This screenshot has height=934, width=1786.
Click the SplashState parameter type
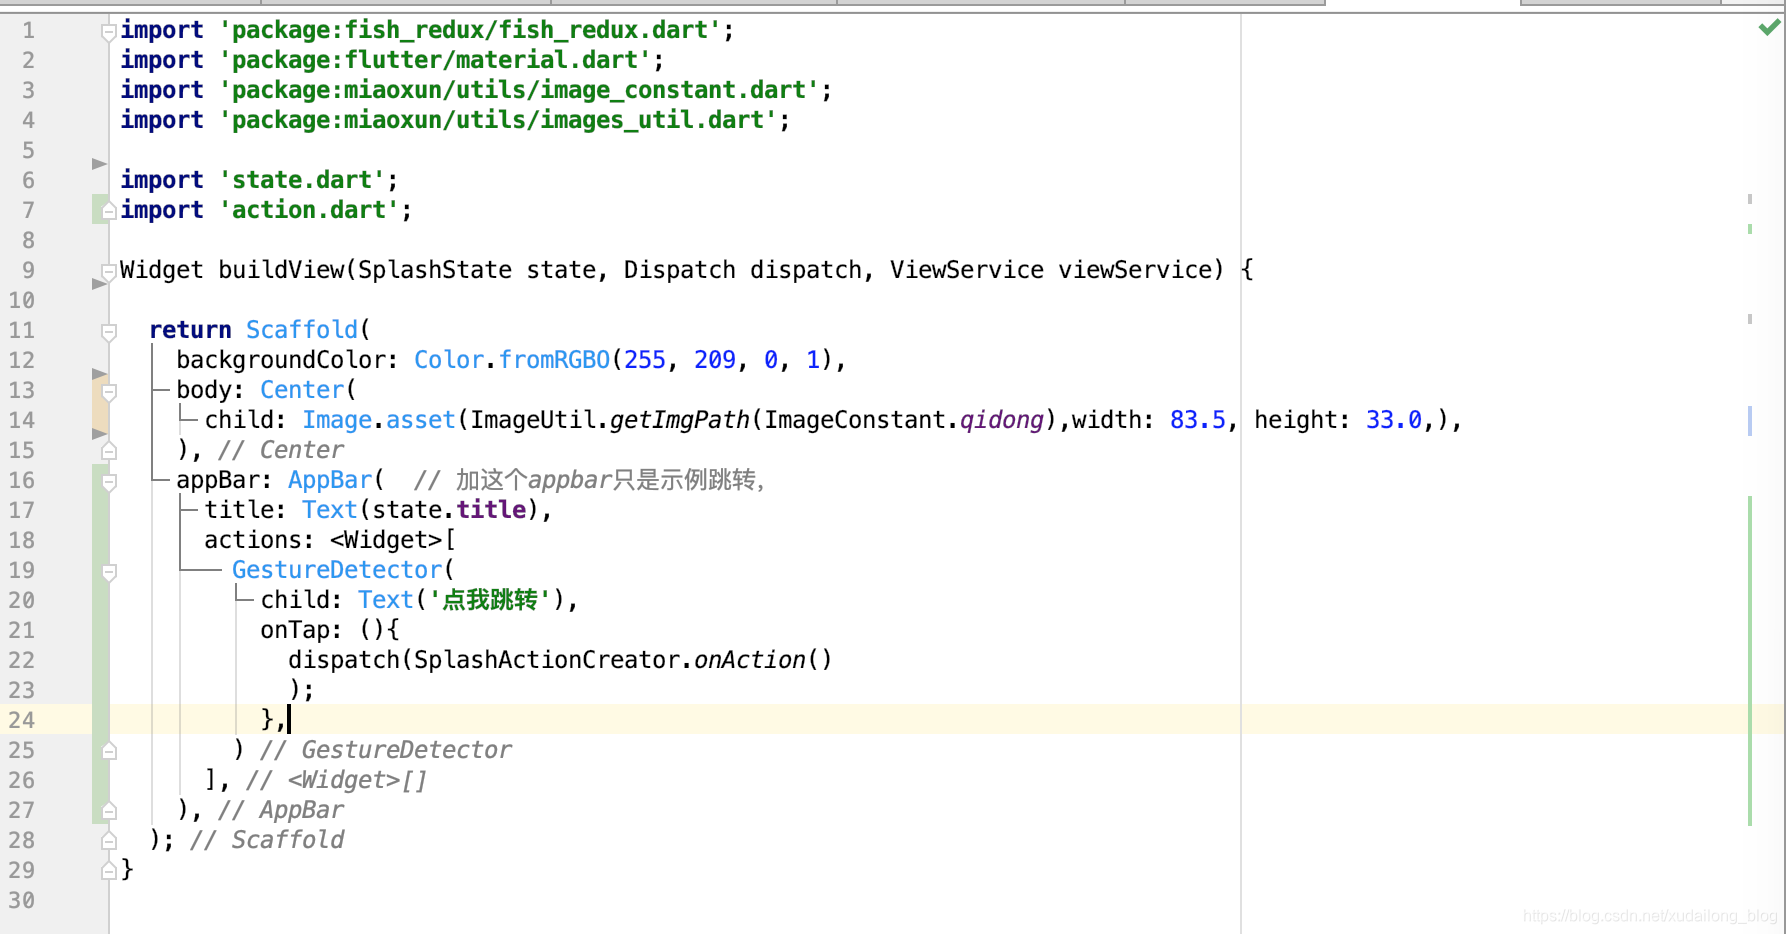click(435, 270)
